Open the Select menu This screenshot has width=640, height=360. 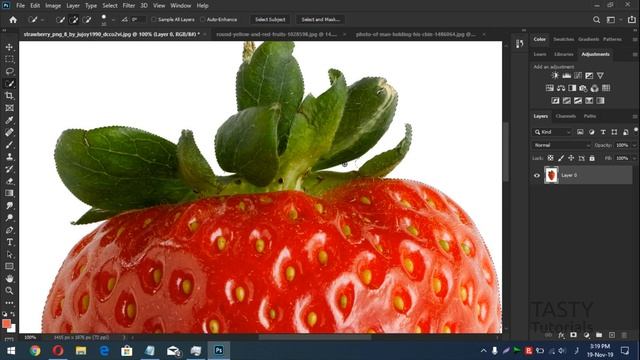click(x=109, y=6)
